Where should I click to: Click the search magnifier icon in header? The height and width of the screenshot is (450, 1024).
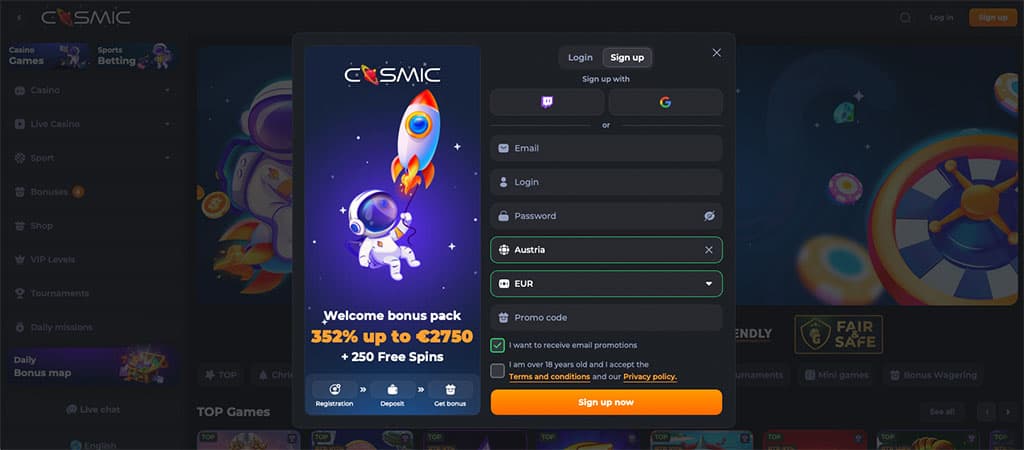[x=905, y=18]
